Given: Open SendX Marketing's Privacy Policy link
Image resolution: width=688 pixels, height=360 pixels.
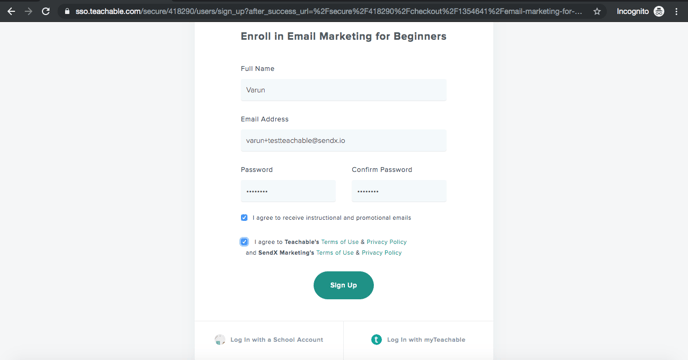Looking at the screenshot, I should point(382,253).
